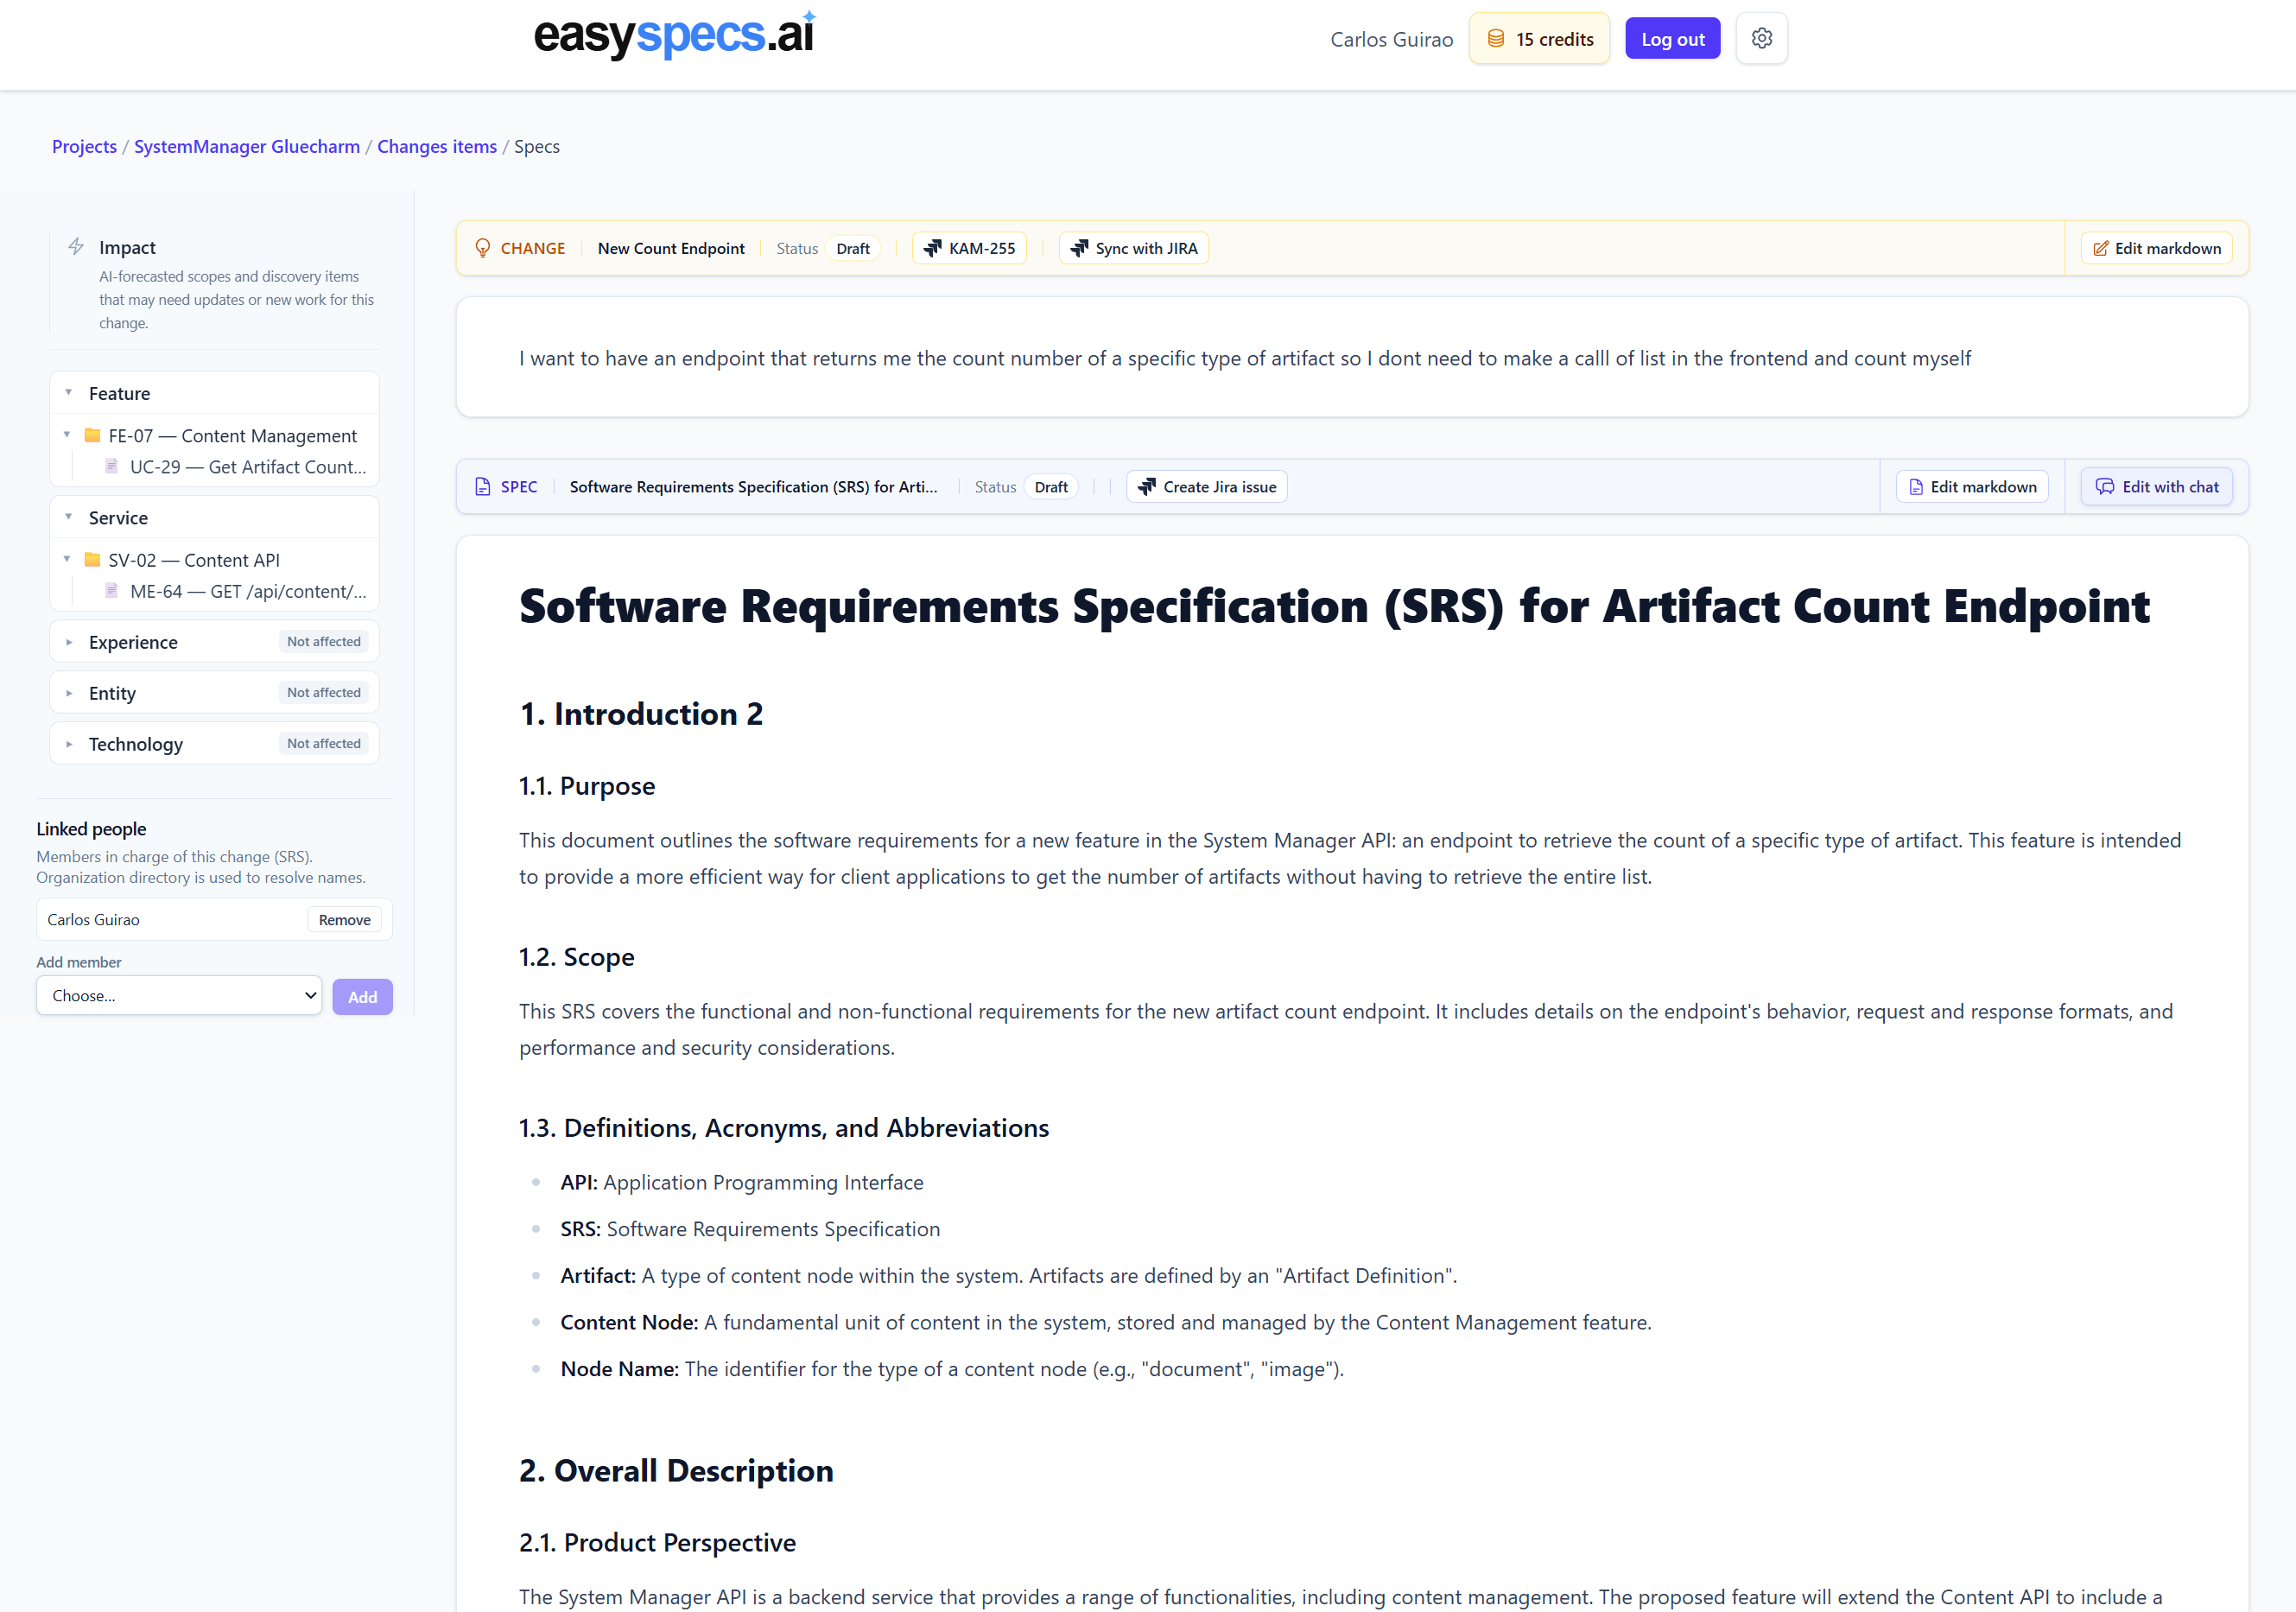Open the settings gear icon
This screenshot has width=2296, height=1612.
pos(1761,39)
